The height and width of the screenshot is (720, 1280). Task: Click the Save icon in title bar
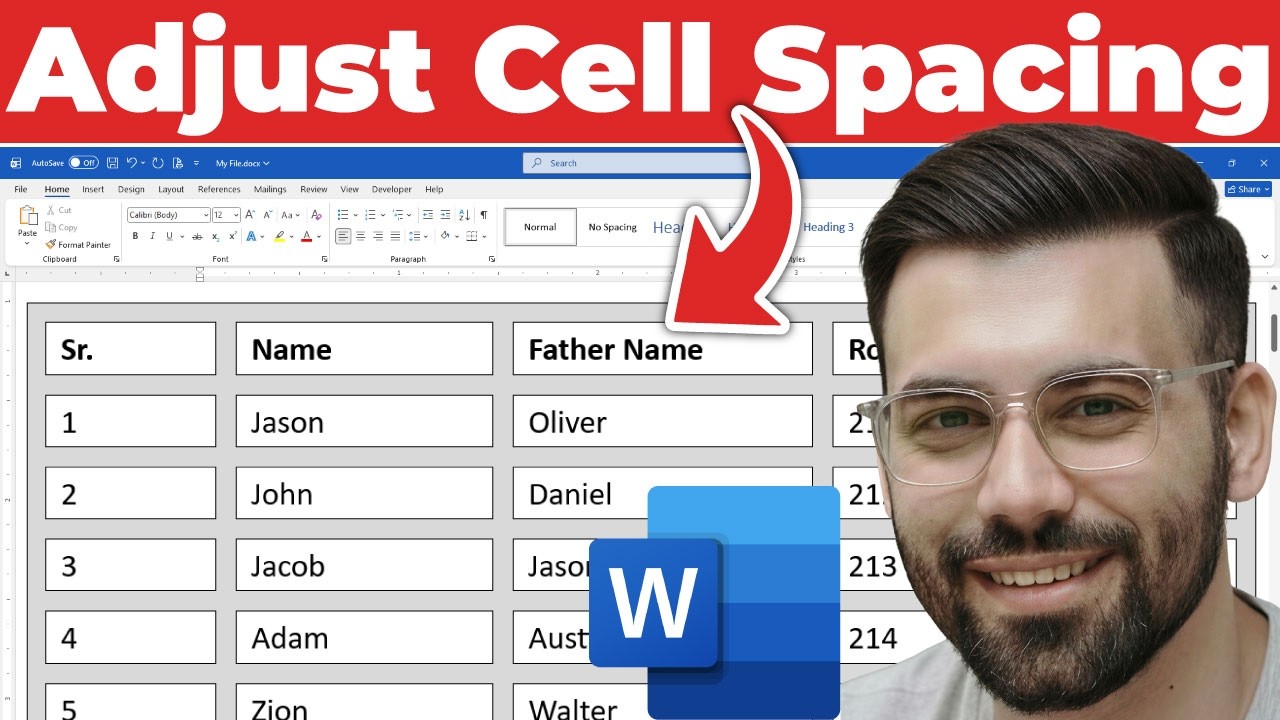[x=111, y=163]
